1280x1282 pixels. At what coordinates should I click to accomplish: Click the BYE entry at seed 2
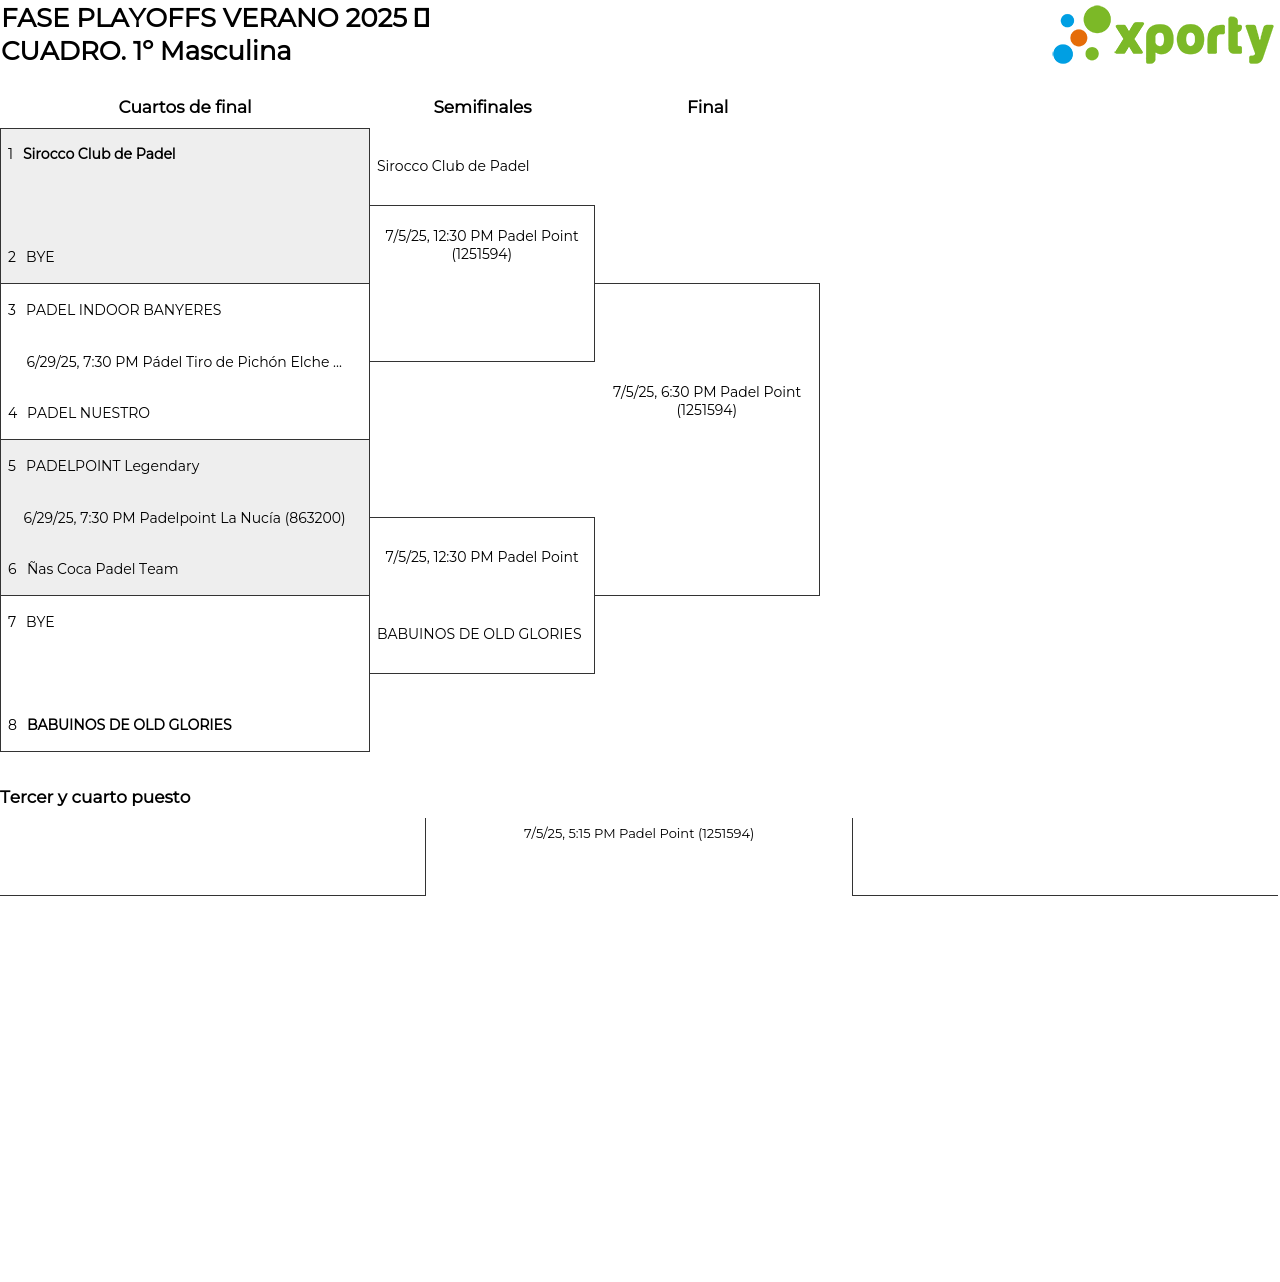click(40, 257)
